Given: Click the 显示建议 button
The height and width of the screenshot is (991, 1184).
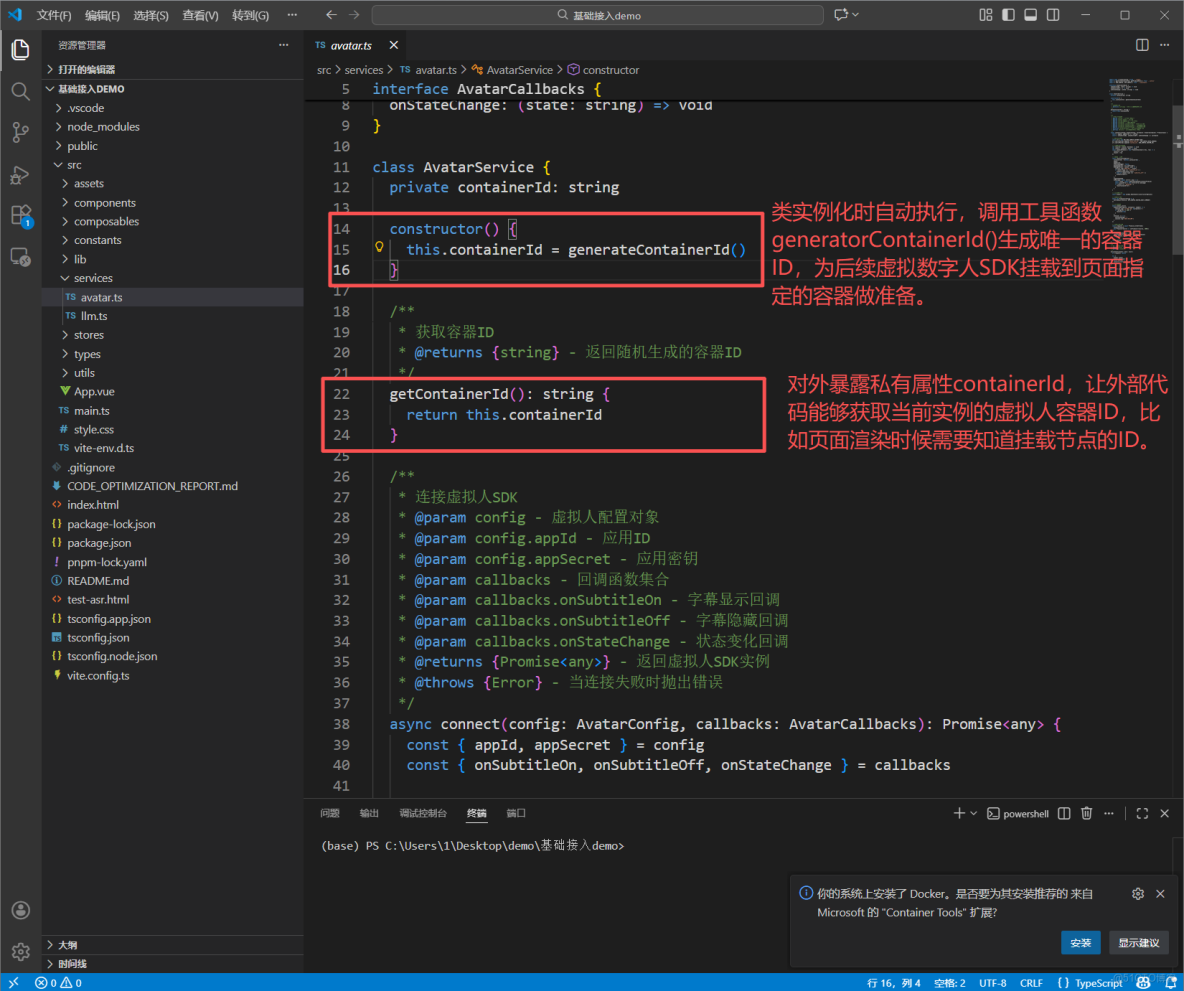Looking at the screenshot, I should coord(1138,943).
